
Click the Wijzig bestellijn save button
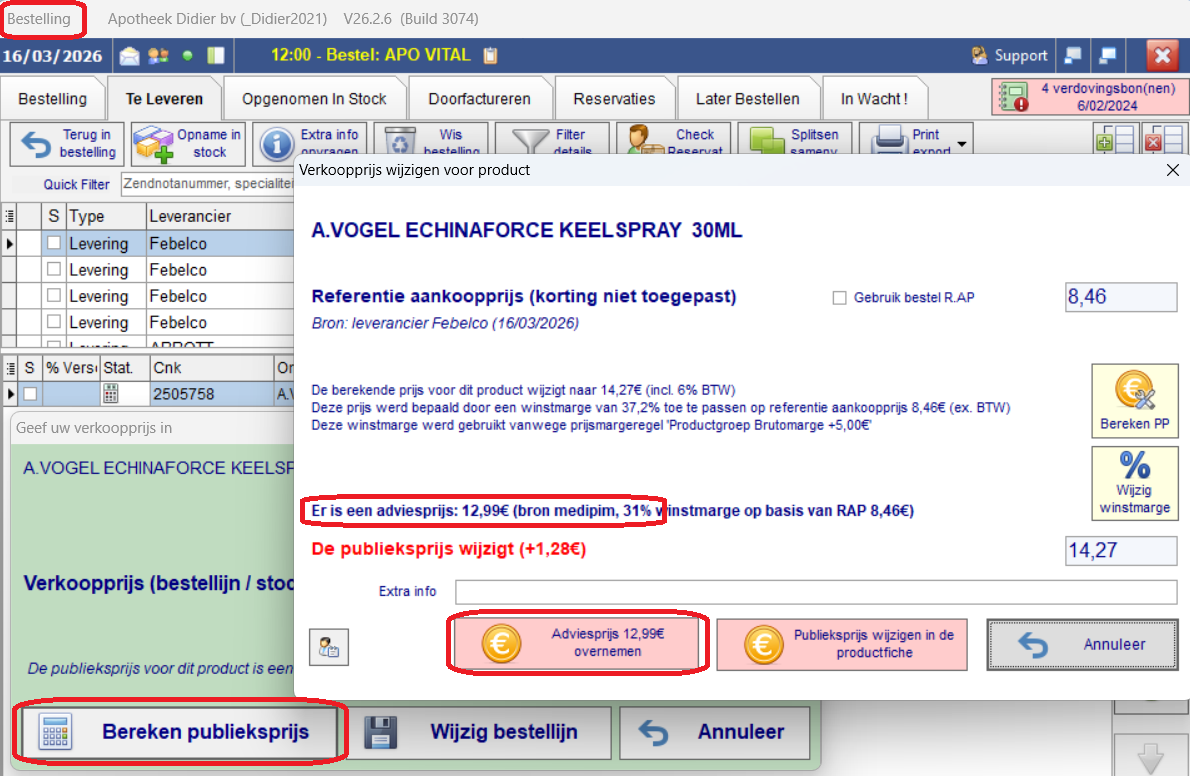(478, 733)
